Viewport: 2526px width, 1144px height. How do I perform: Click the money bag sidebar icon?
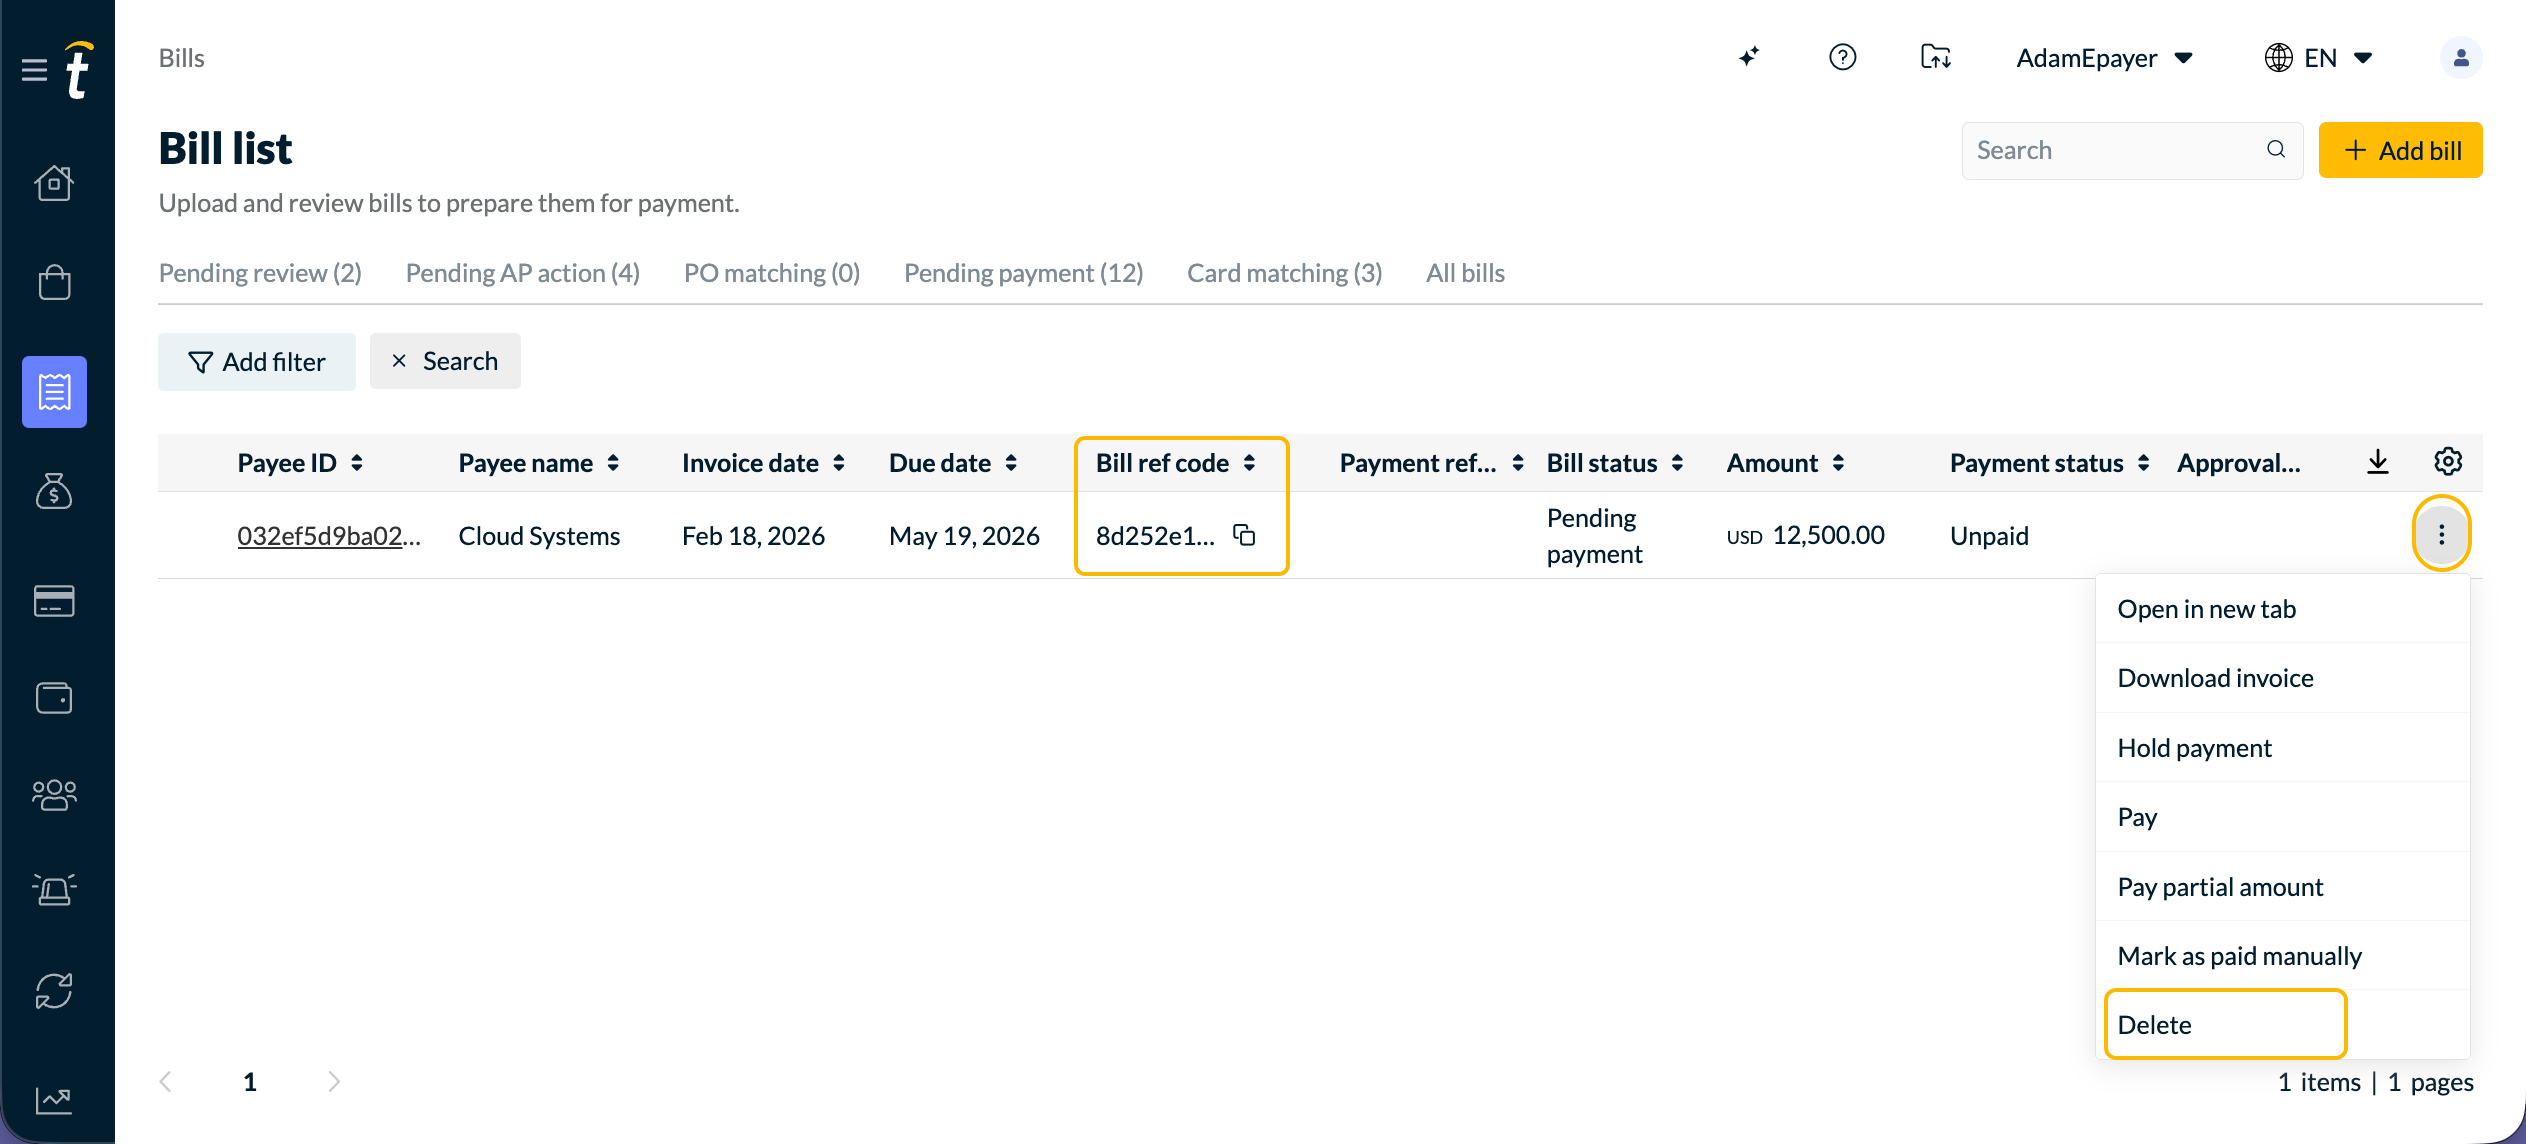[x=54, y=490]
